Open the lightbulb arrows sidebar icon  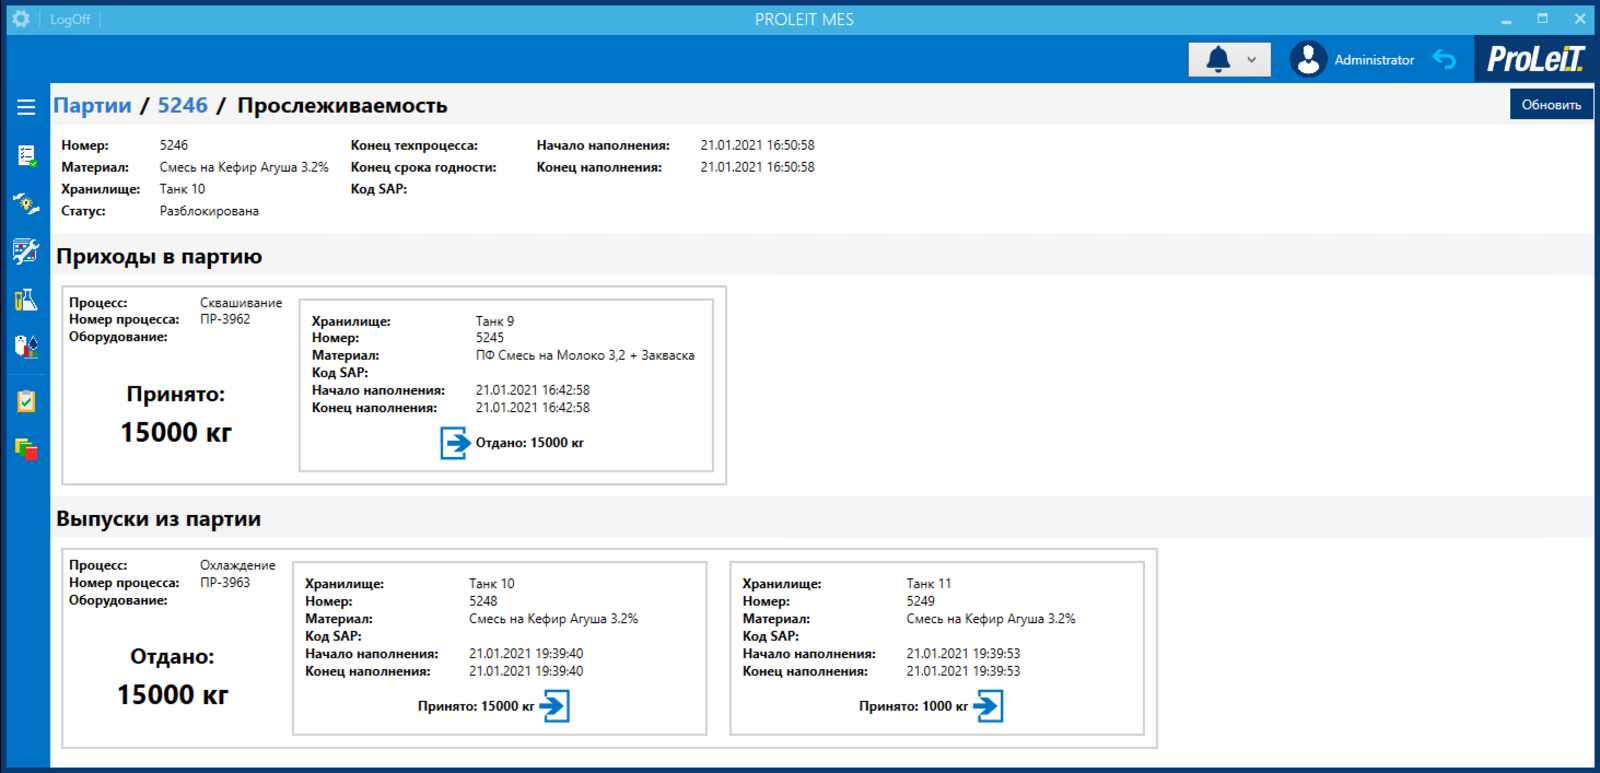click(26, 203)
